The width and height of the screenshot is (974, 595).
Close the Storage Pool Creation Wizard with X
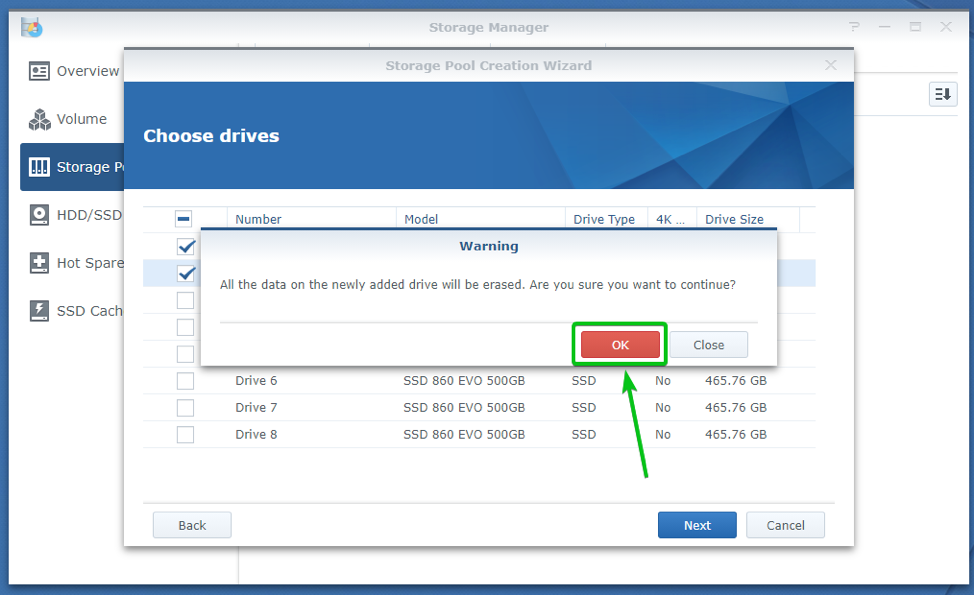(x=831, y=65)
